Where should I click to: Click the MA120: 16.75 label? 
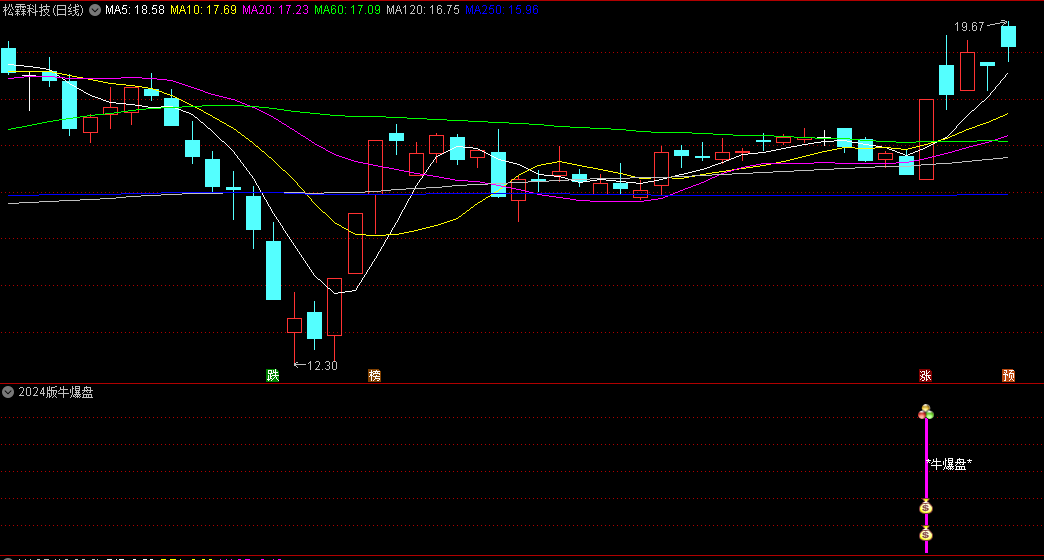[423, 10]
